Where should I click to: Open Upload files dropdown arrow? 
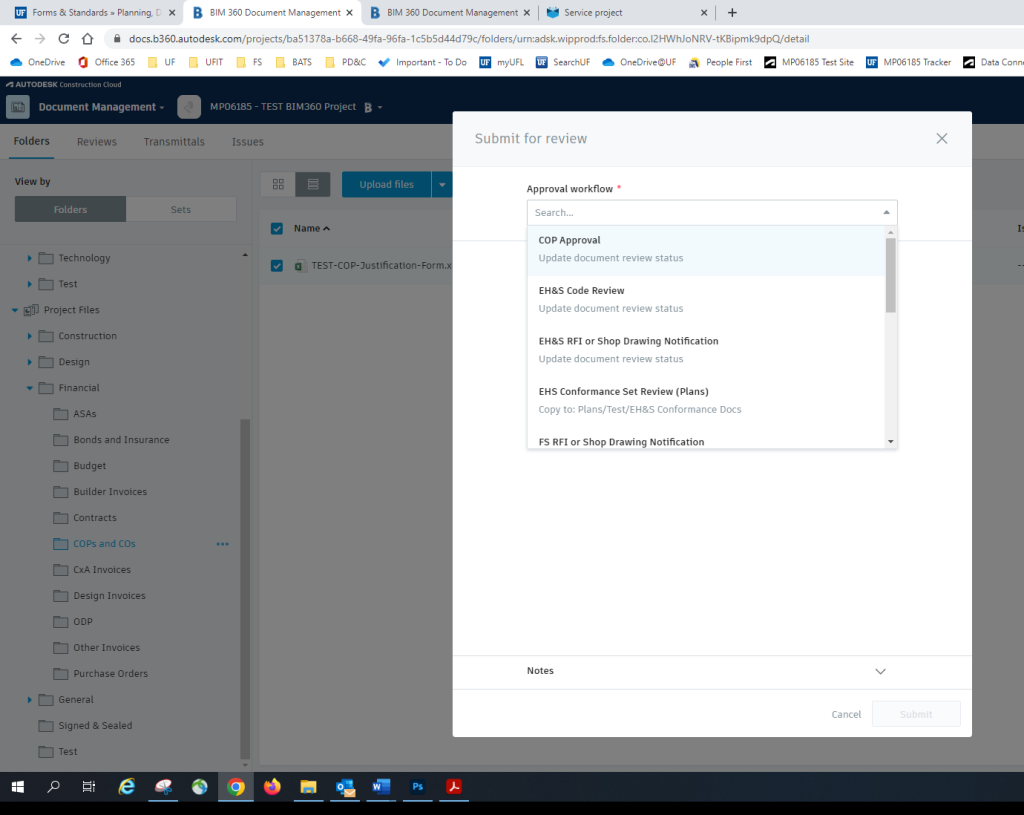pos(442,185)
